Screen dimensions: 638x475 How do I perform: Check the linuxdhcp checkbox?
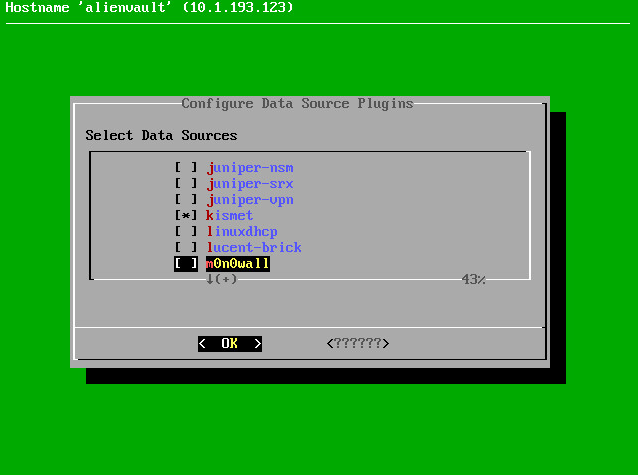[186, 231]
